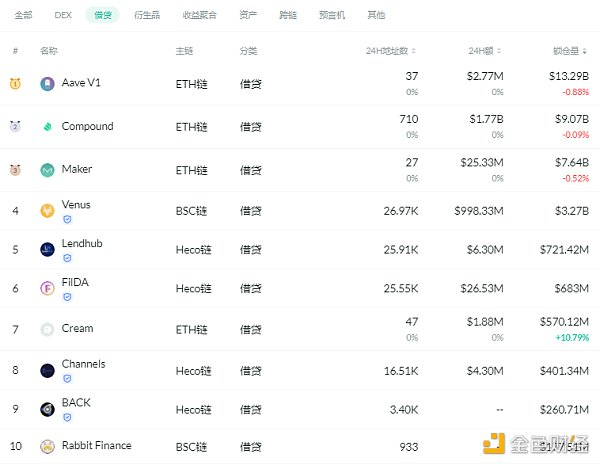
Task: Click the Lendhub logo icon
Action: pyautogui.click(x=47, y=250)
